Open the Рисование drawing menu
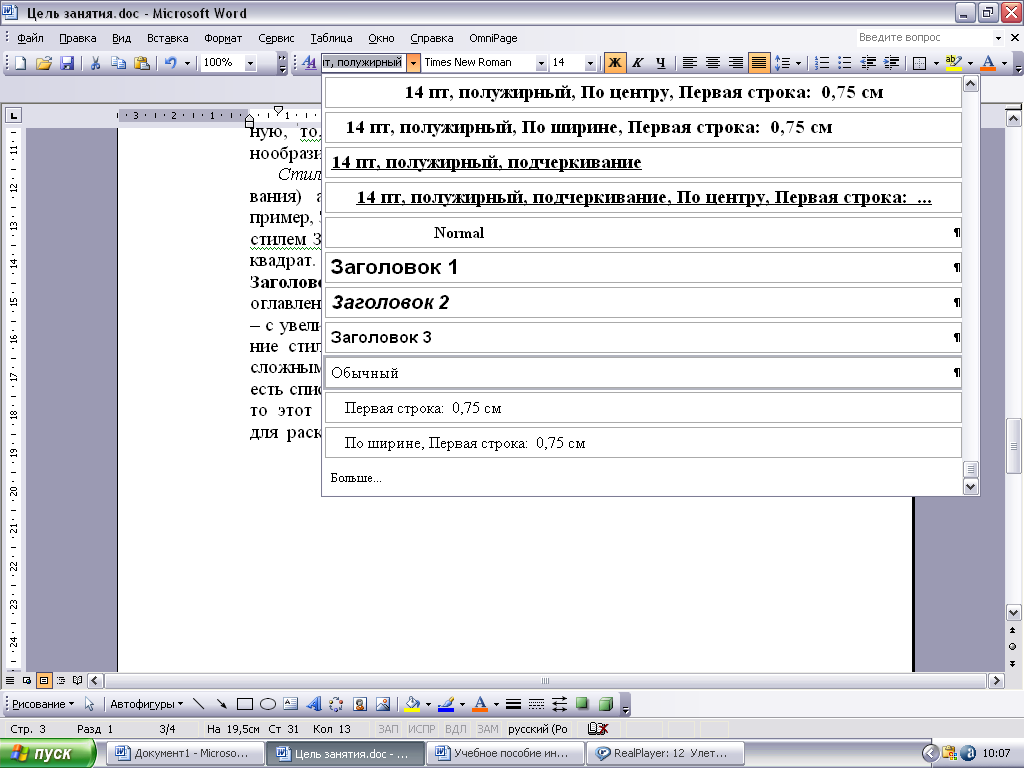 [43, 704]
